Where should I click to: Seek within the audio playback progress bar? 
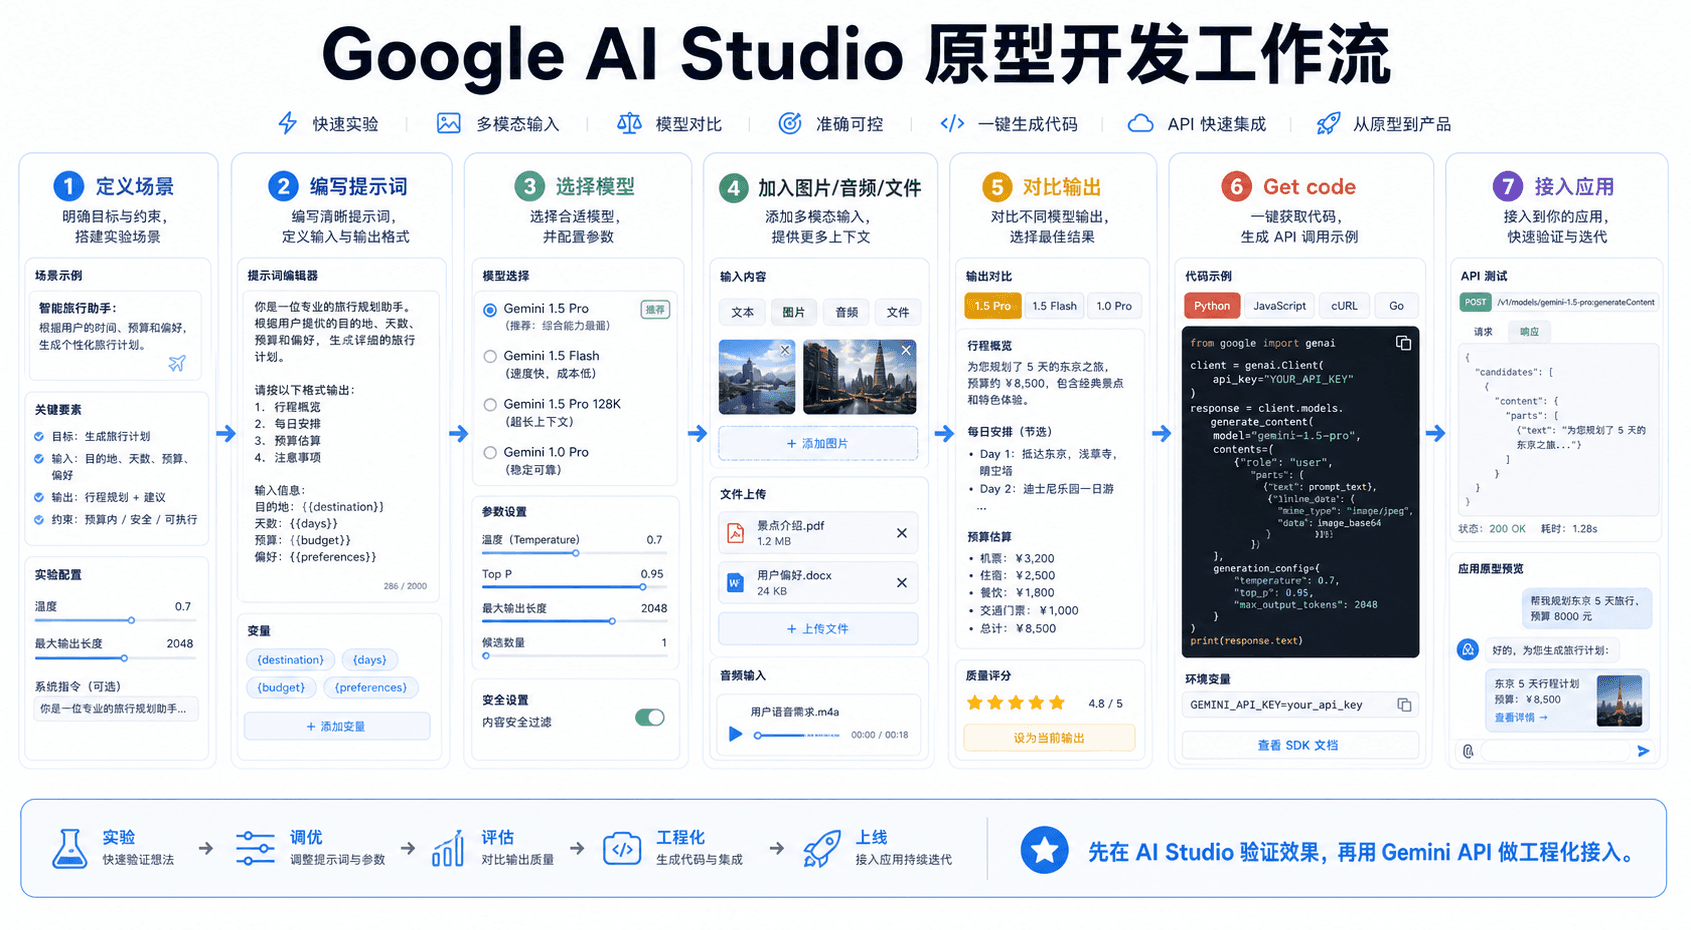[x=798, y=735]
